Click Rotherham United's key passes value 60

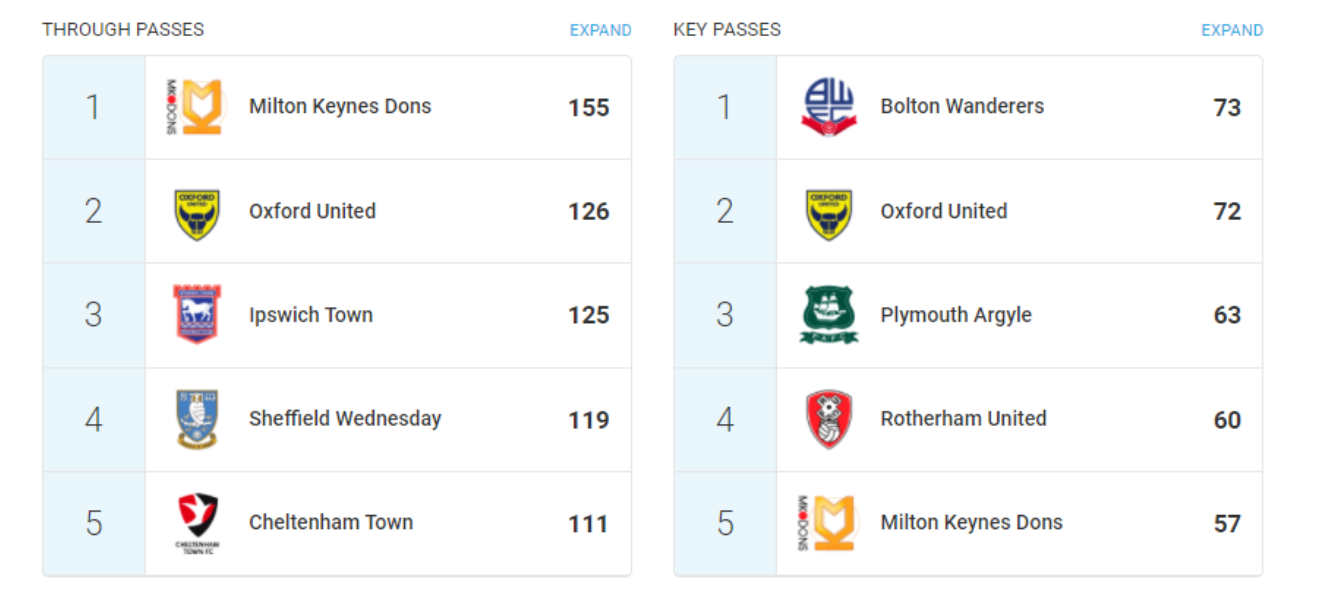pyautogui.click(x=1227, y=420)
